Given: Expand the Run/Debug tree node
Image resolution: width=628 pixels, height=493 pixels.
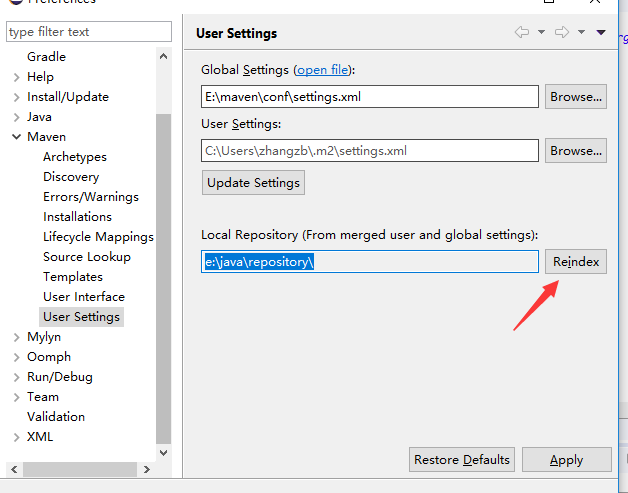Looking at the screenshot, I should coord(16,377).
